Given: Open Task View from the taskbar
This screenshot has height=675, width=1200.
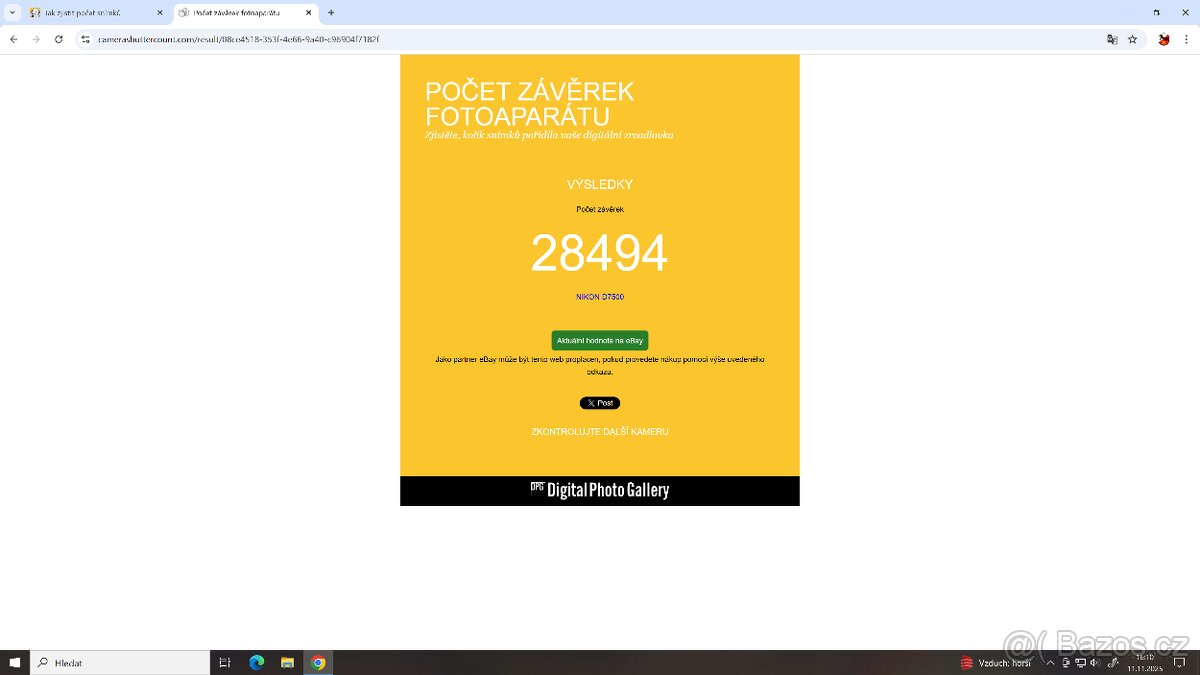Looking at the screenshot, I should [225, 663].
